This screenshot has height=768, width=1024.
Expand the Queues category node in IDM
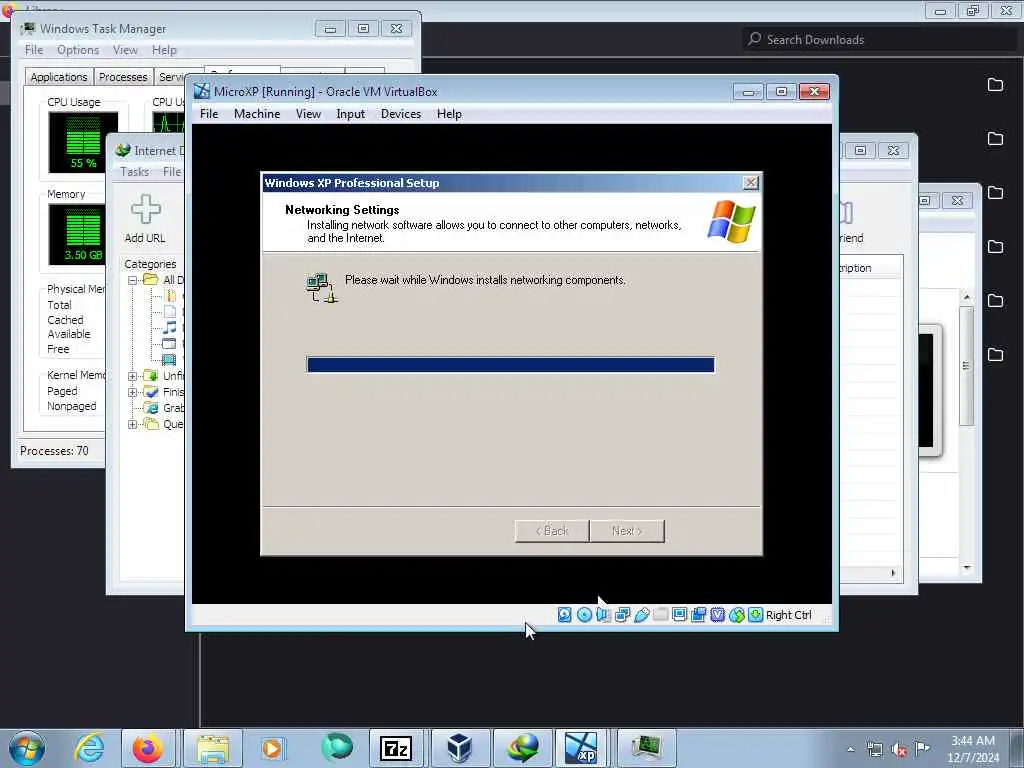(132, 424)
